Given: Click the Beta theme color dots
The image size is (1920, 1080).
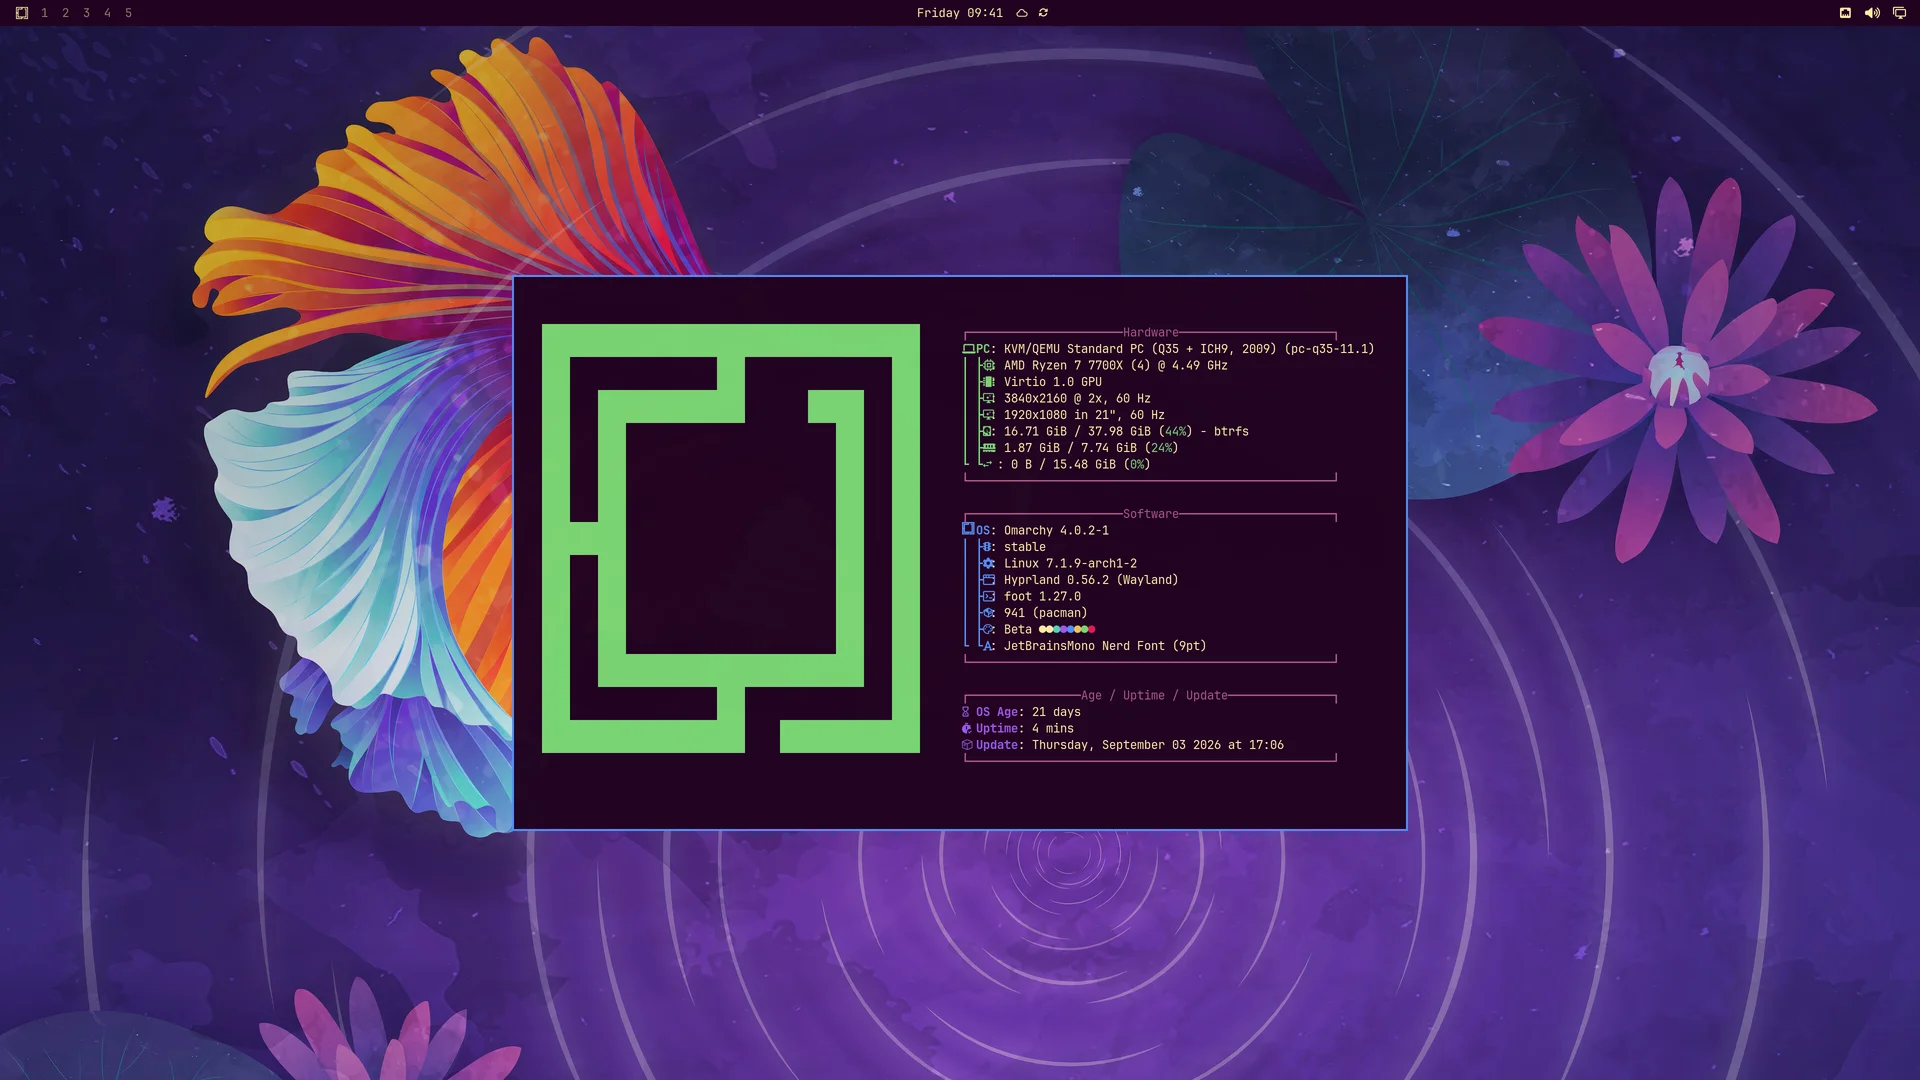Looking at the screenshot, I should coord(1067,629).
